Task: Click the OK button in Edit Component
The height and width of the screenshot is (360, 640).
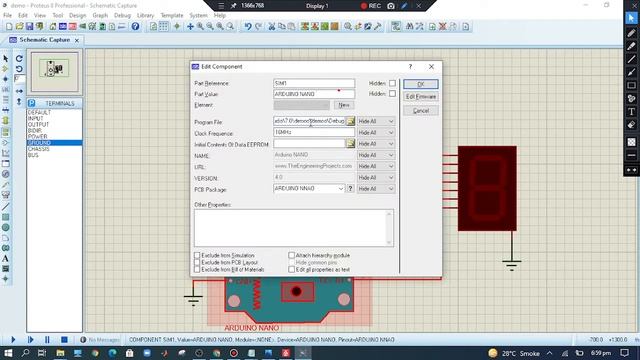Action: (420, 84)
